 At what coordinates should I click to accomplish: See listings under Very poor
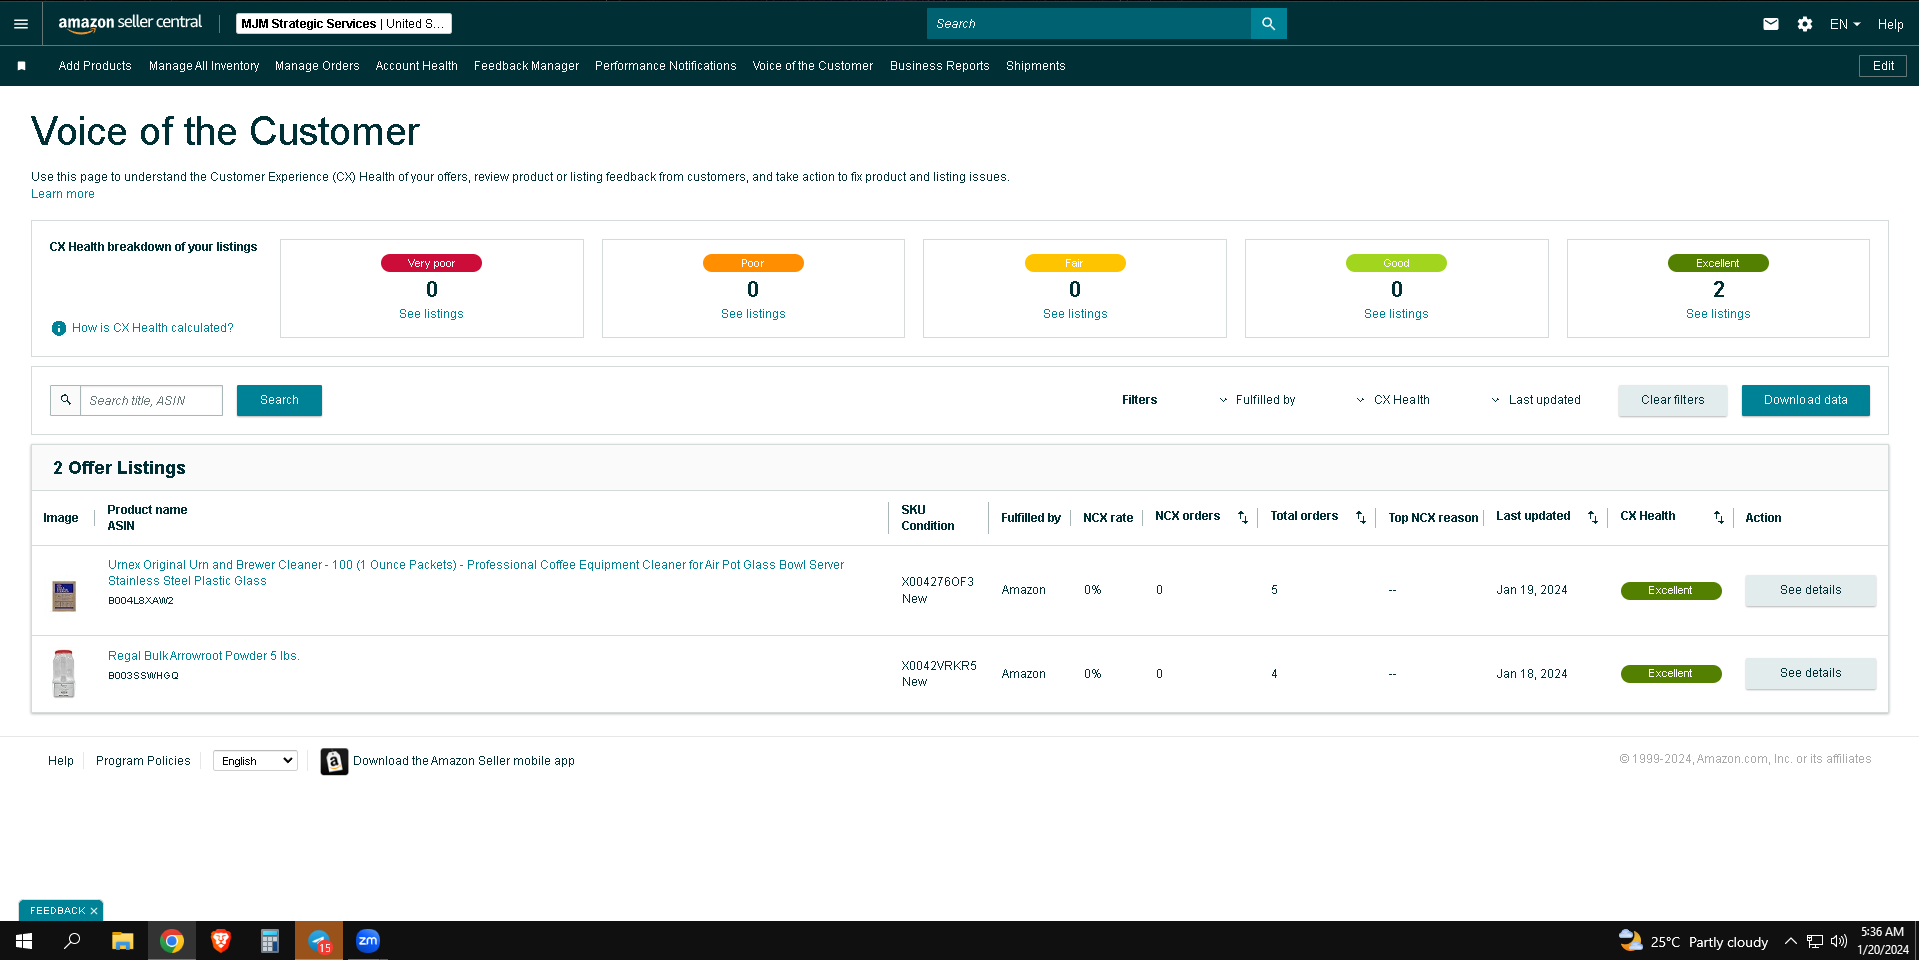click(431, 314)
